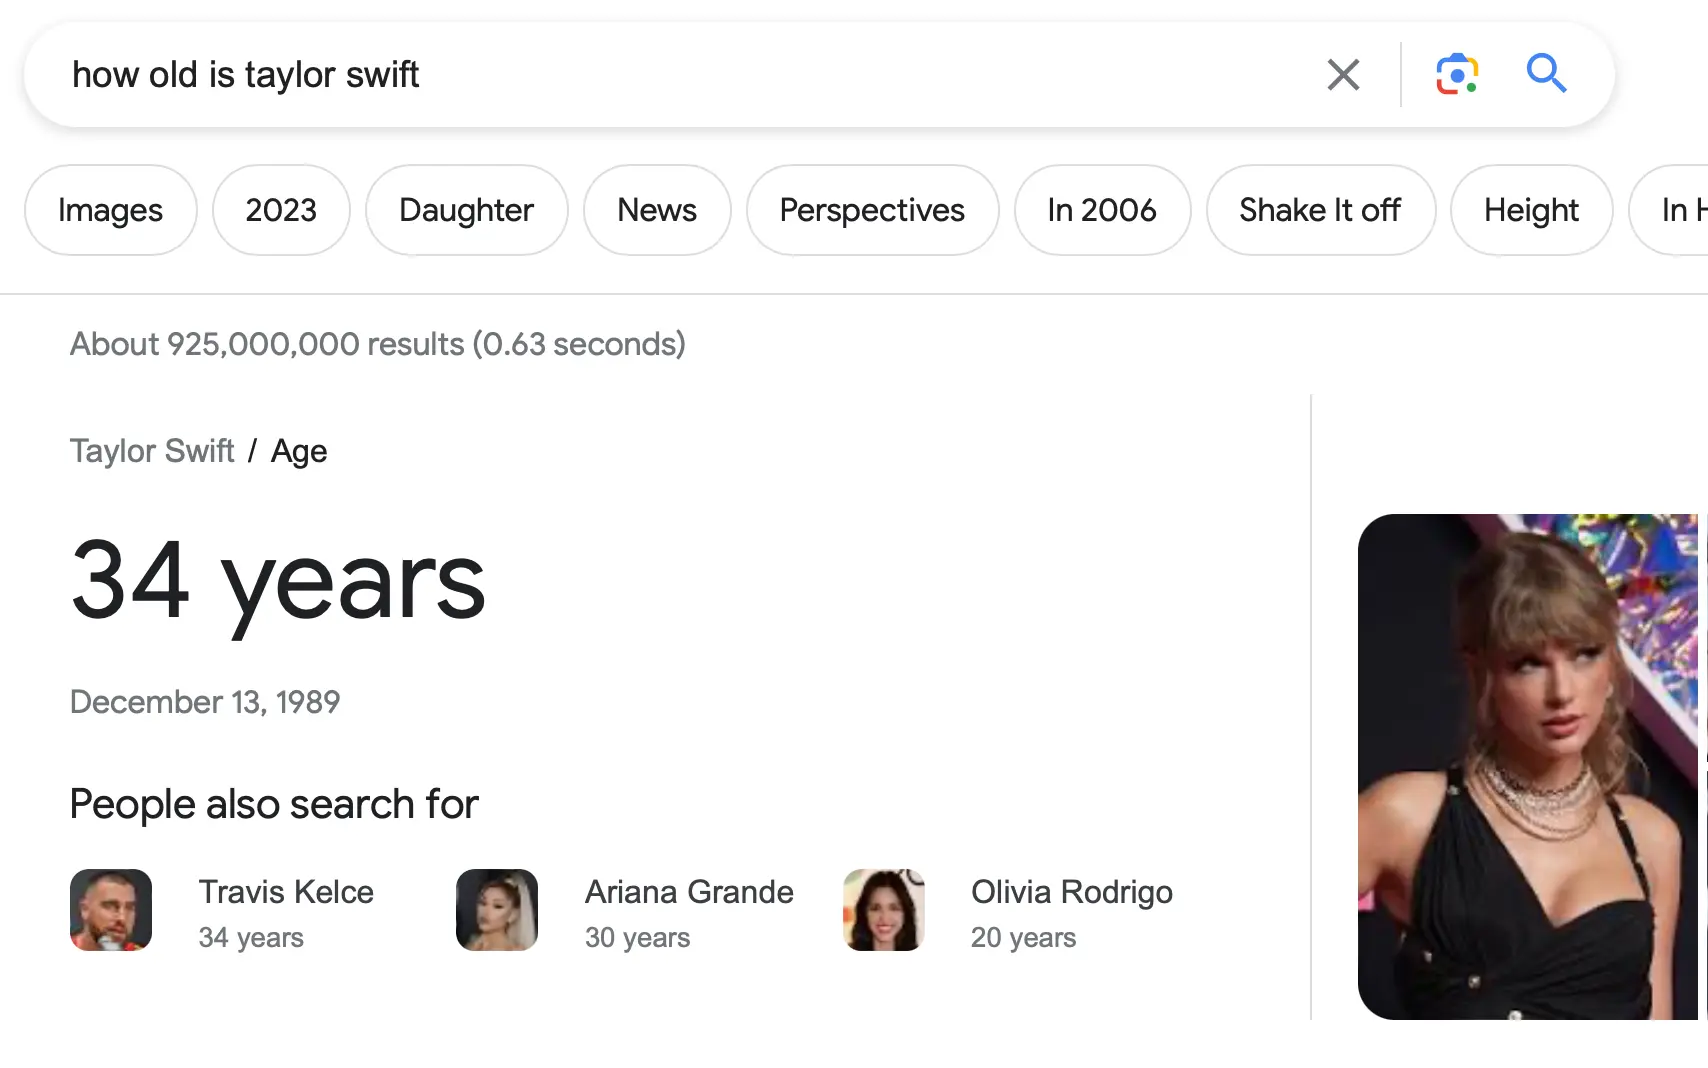Click Olivia Rodrigo's profile thumbnail
1708x1068 pixels.
tap(884, 910)
